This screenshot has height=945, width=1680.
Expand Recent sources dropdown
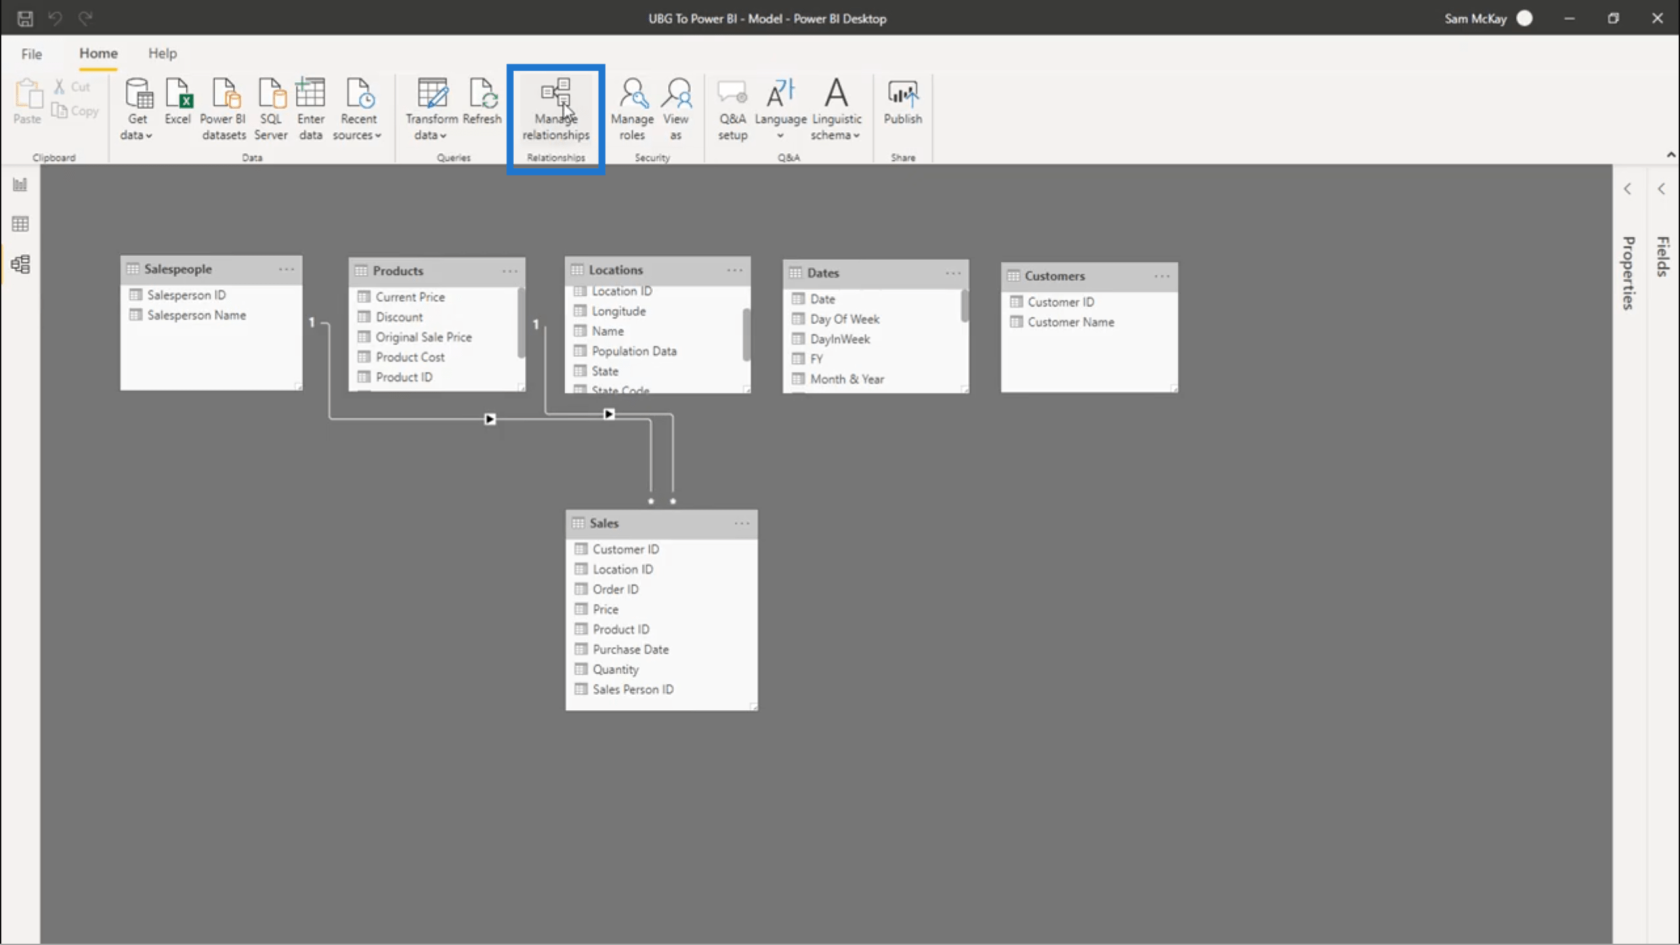358,109
